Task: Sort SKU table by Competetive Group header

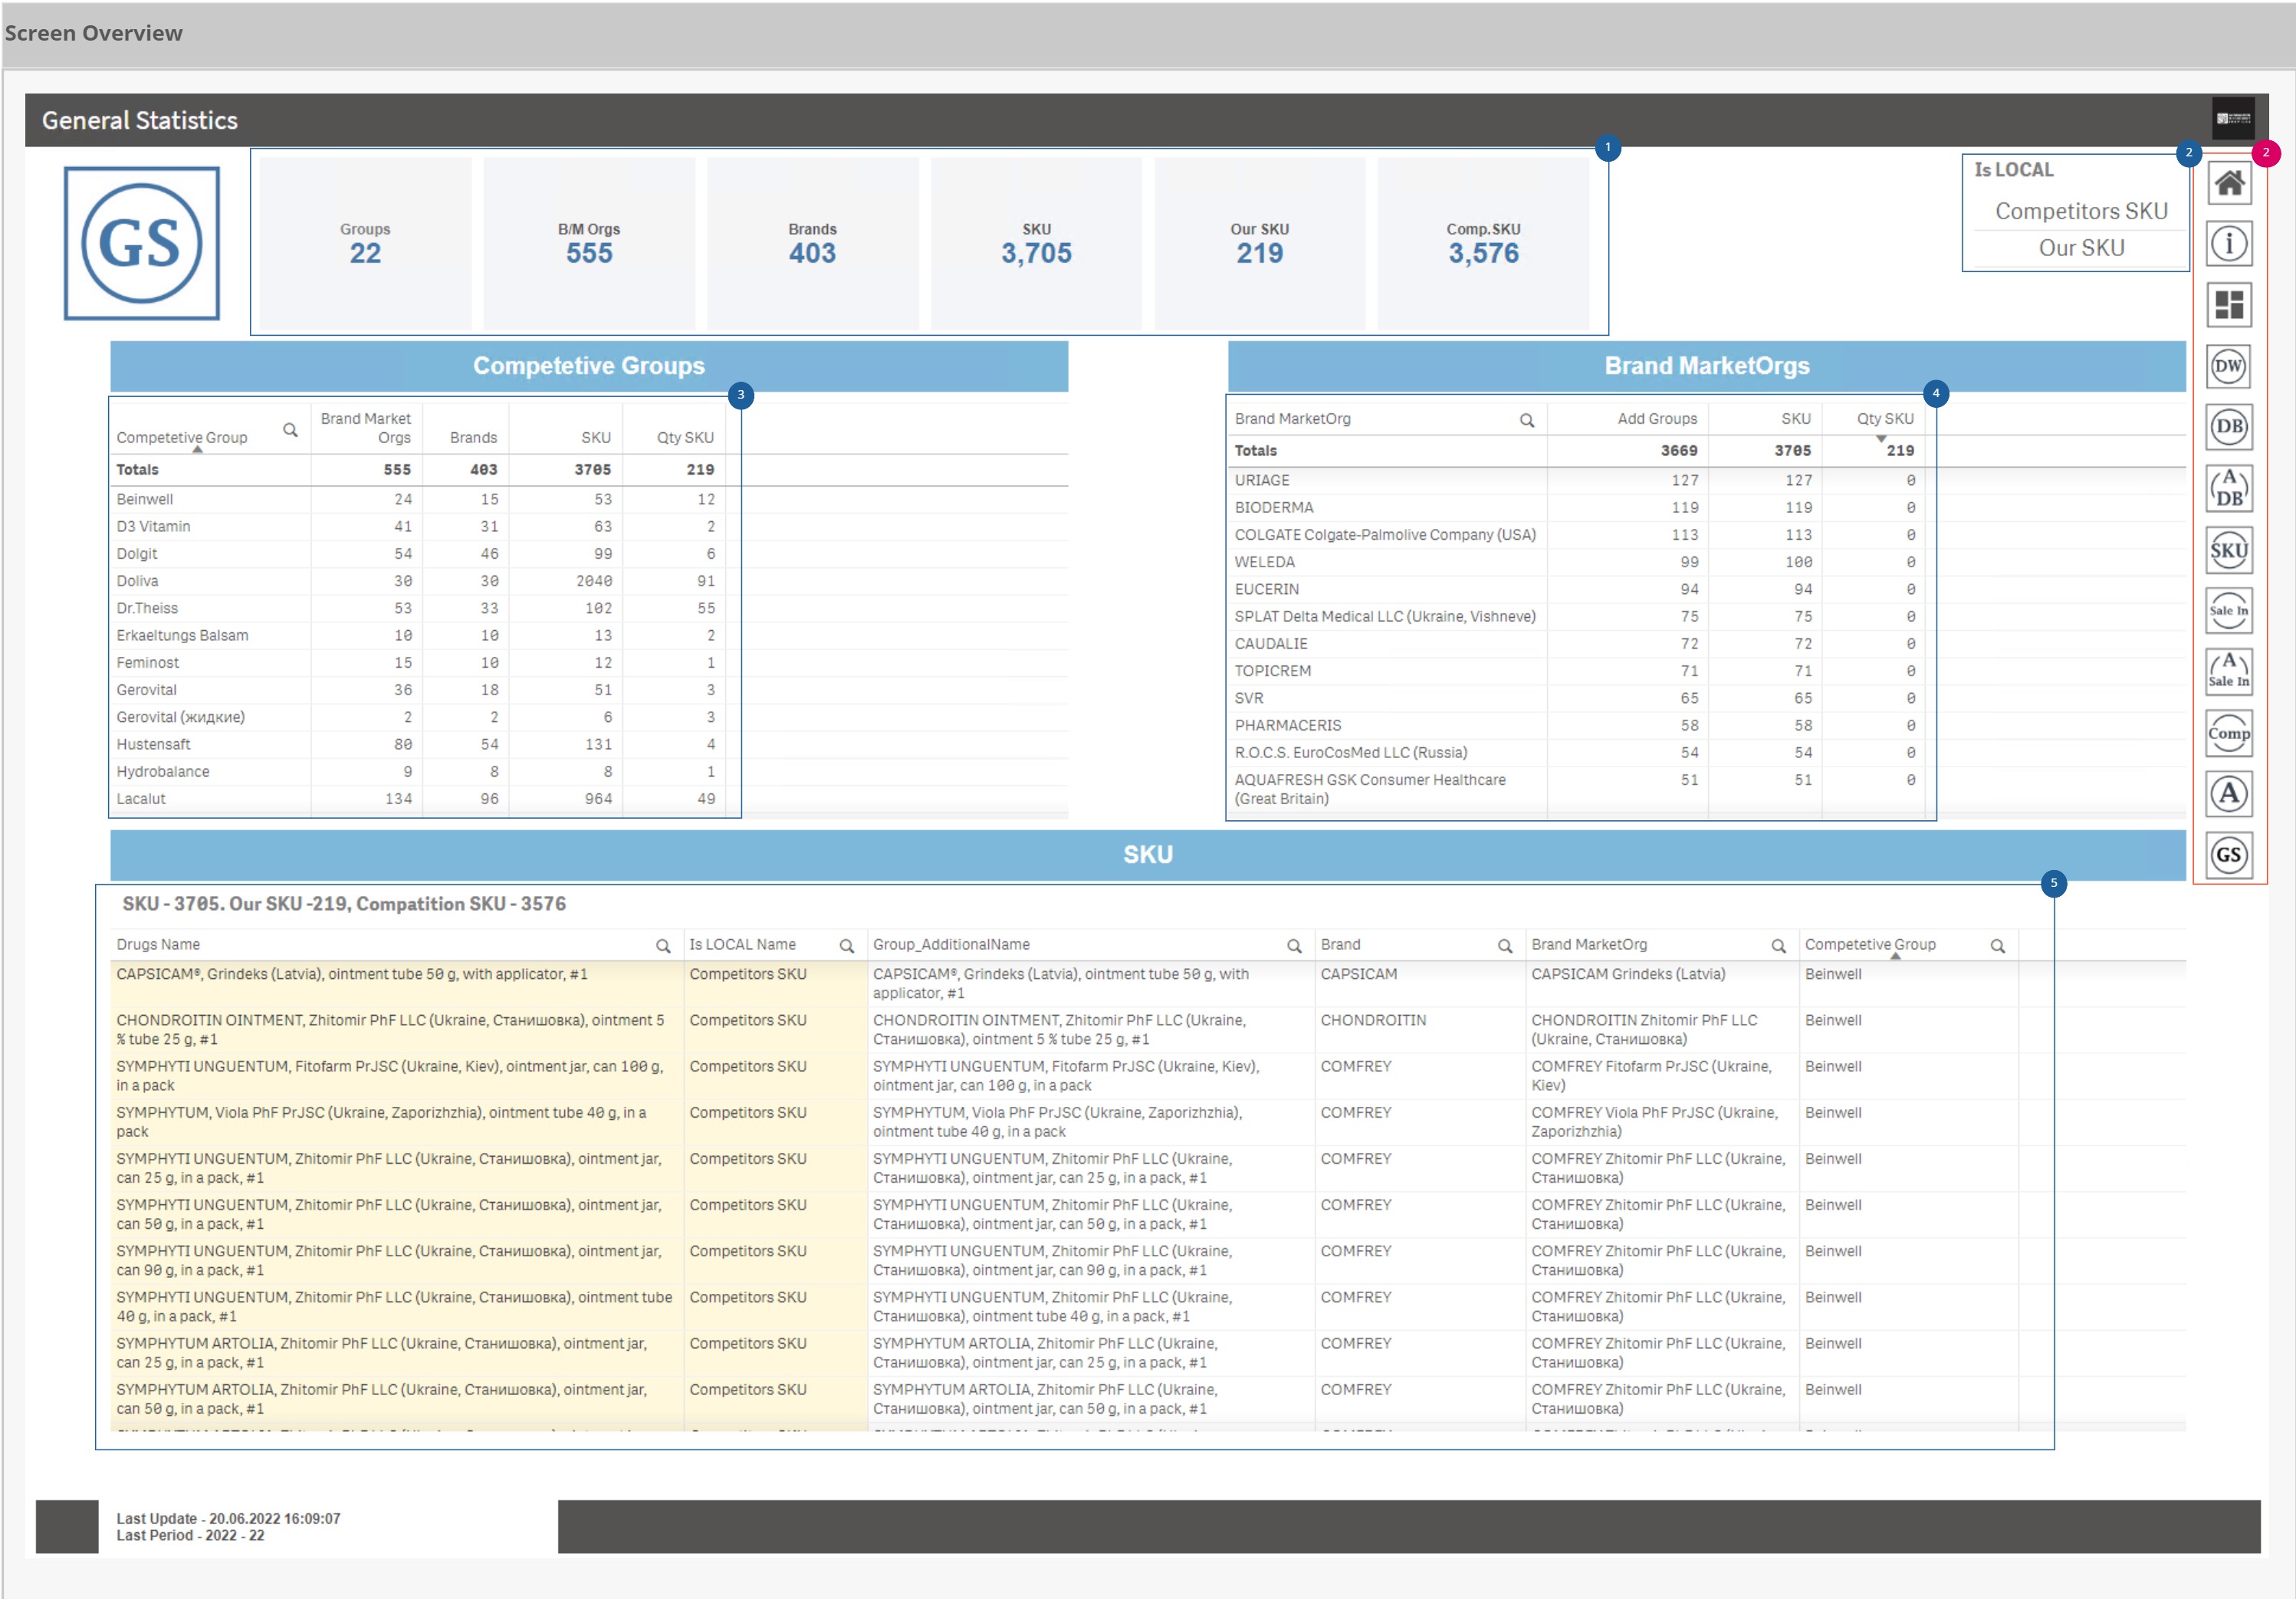Action: coord(1869,945)
